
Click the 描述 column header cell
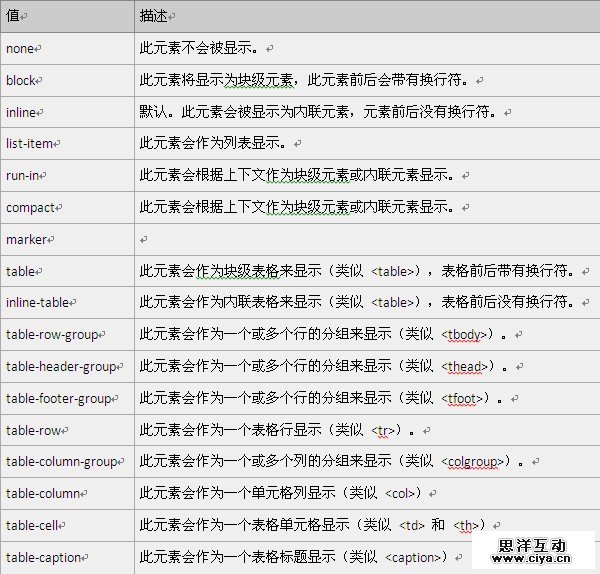(x=367, y=16)
